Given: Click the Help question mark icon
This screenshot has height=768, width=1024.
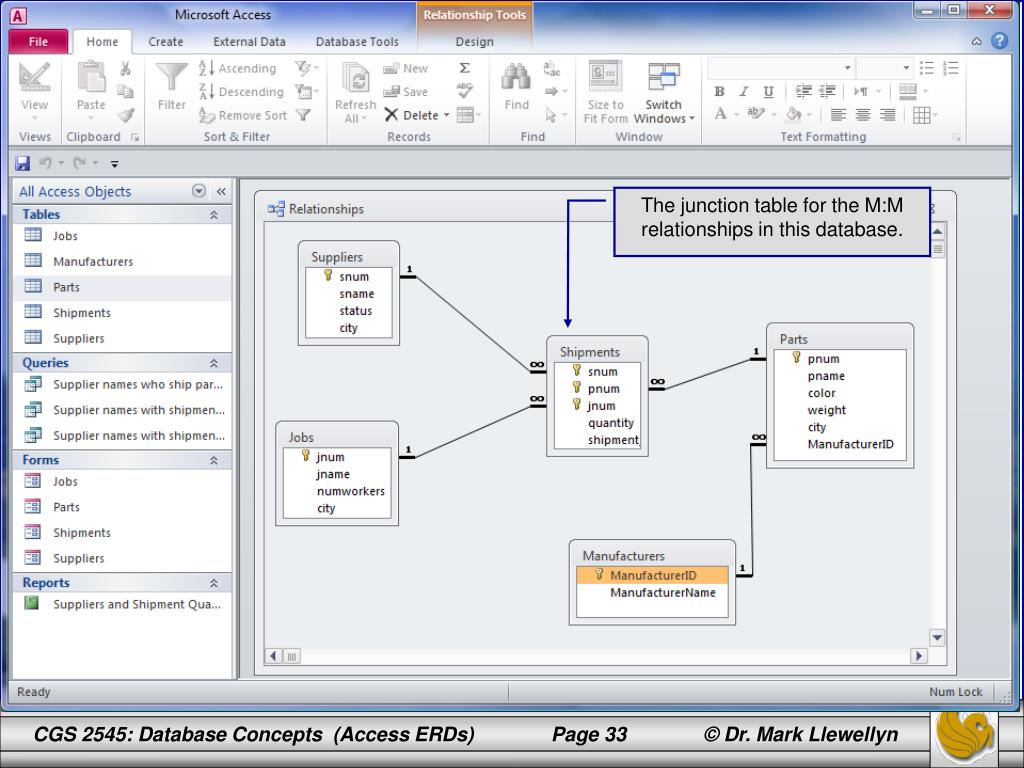Looking at the screenshot, I should point(999,40).
